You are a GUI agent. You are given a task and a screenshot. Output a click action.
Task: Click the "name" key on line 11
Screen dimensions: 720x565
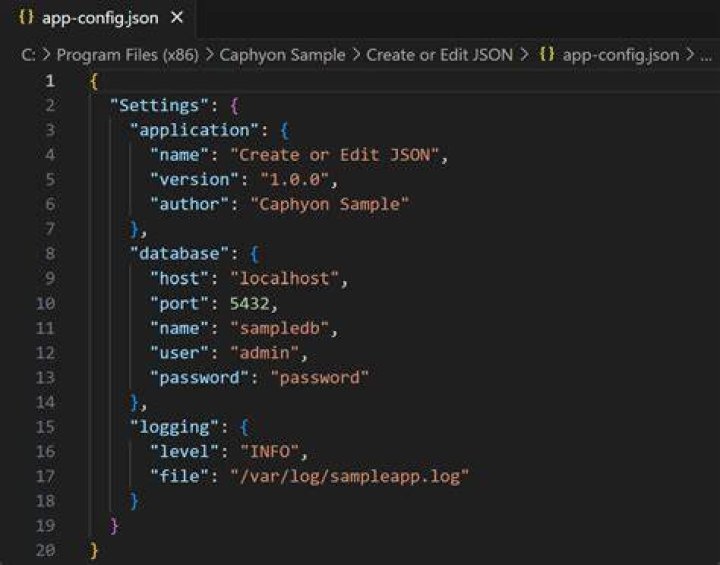180,328
